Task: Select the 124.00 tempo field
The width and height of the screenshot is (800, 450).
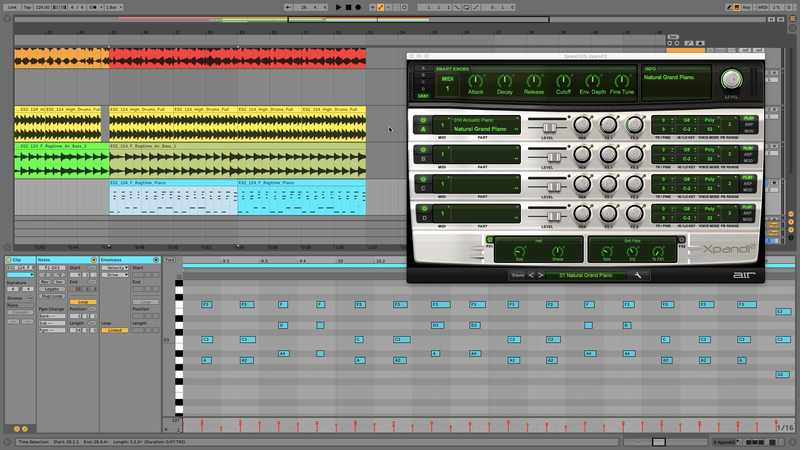Action: click(42, 7)
